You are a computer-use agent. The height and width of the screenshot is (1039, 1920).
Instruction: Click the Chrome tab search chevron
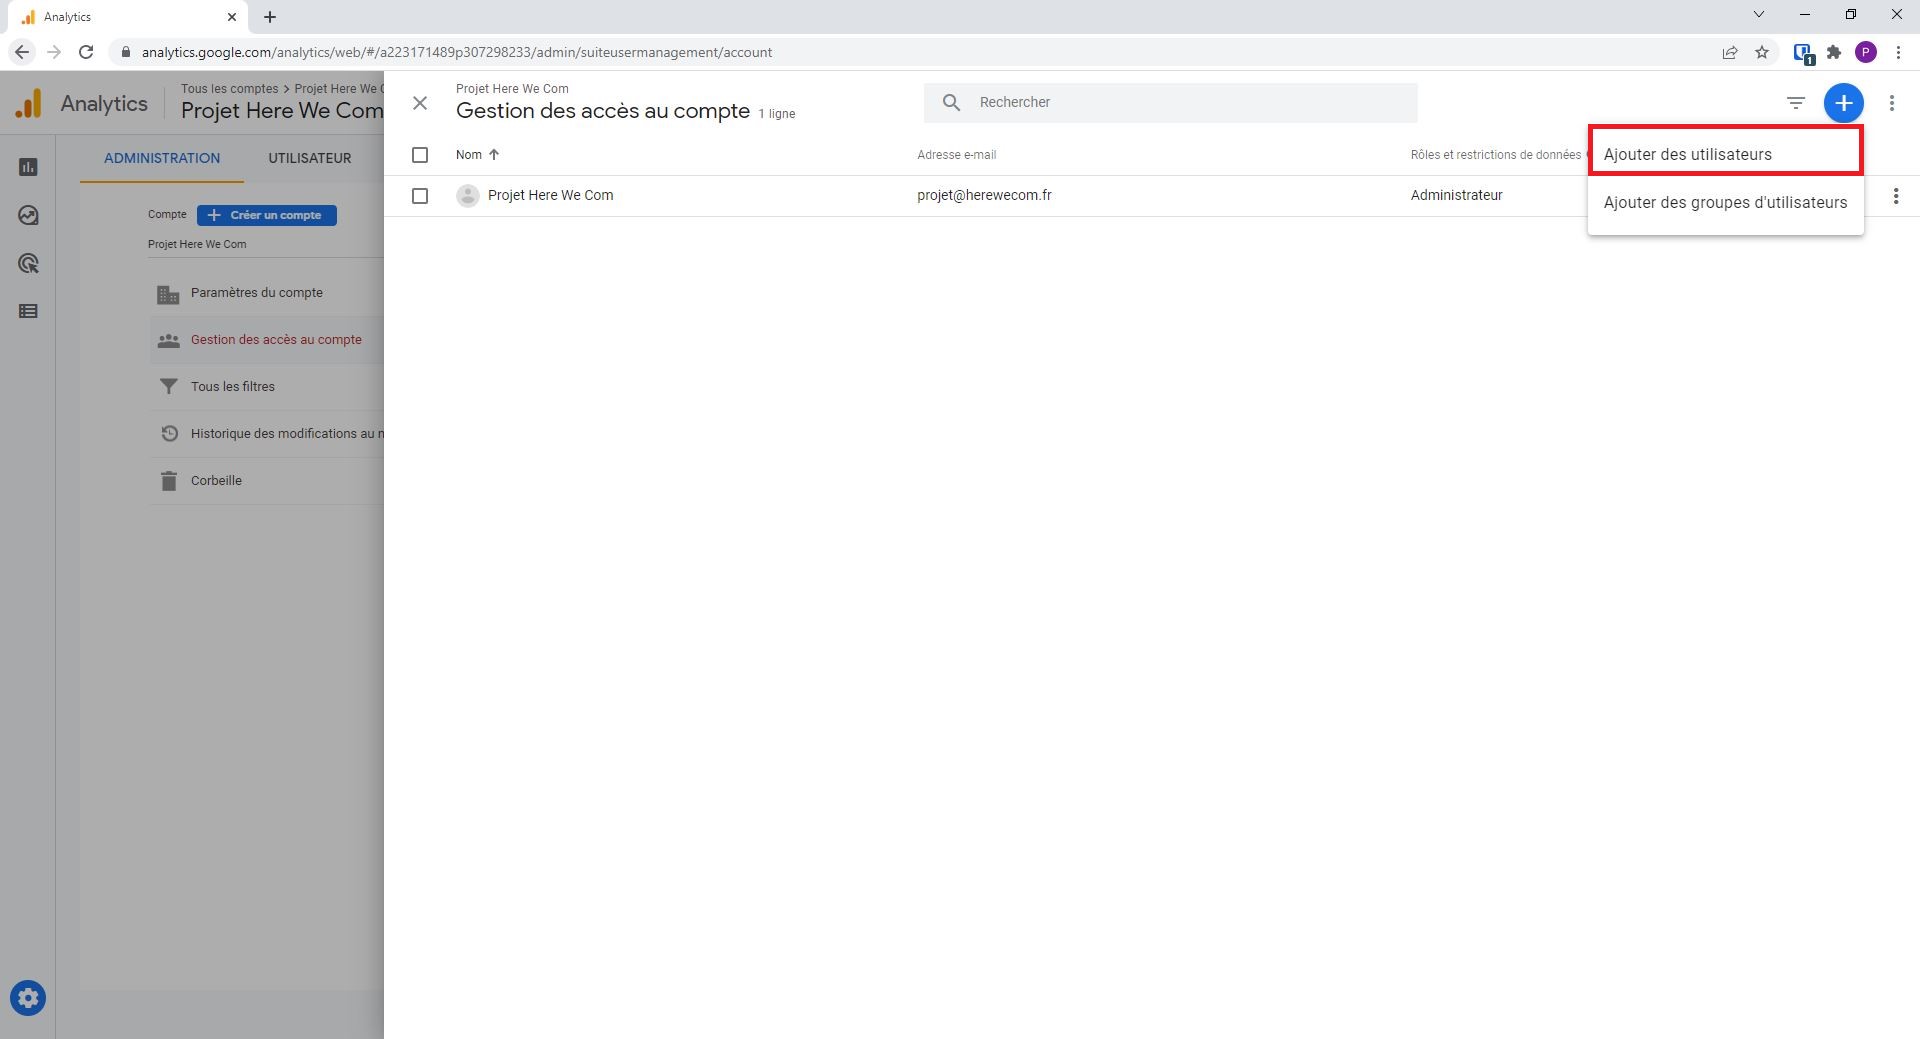pyautogui.click(x=1759, y=15)
